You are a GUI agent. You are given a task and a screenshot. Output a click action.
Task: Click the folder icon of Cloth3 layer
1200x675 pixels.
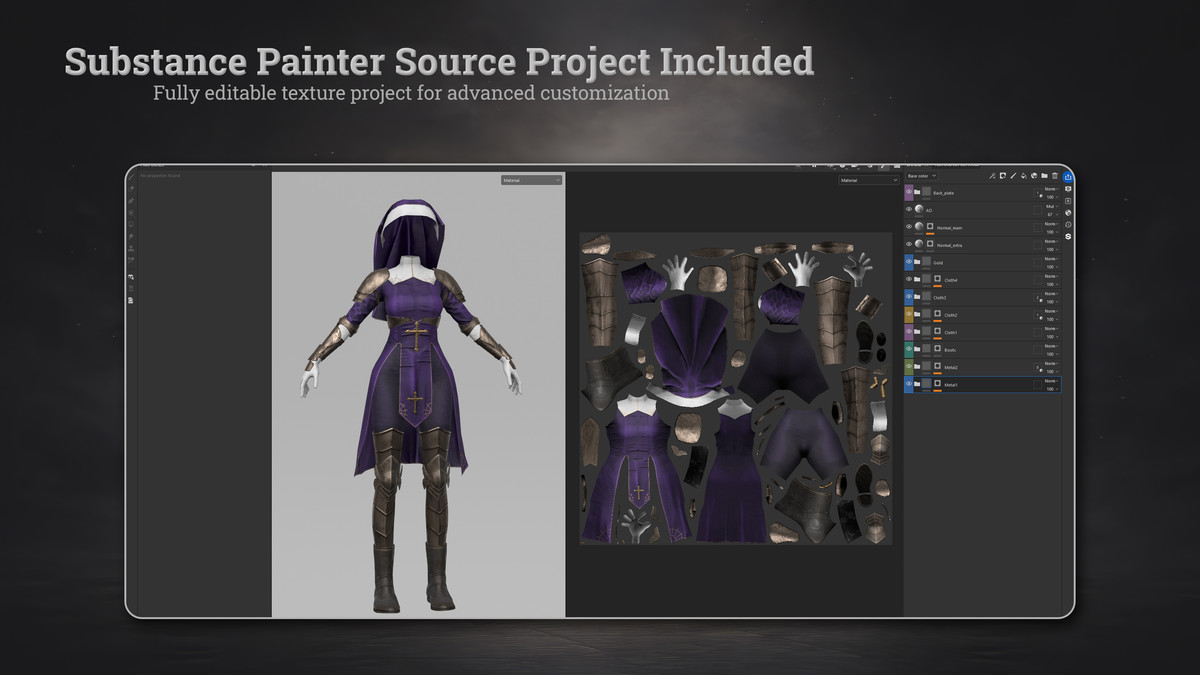point(917,297)
